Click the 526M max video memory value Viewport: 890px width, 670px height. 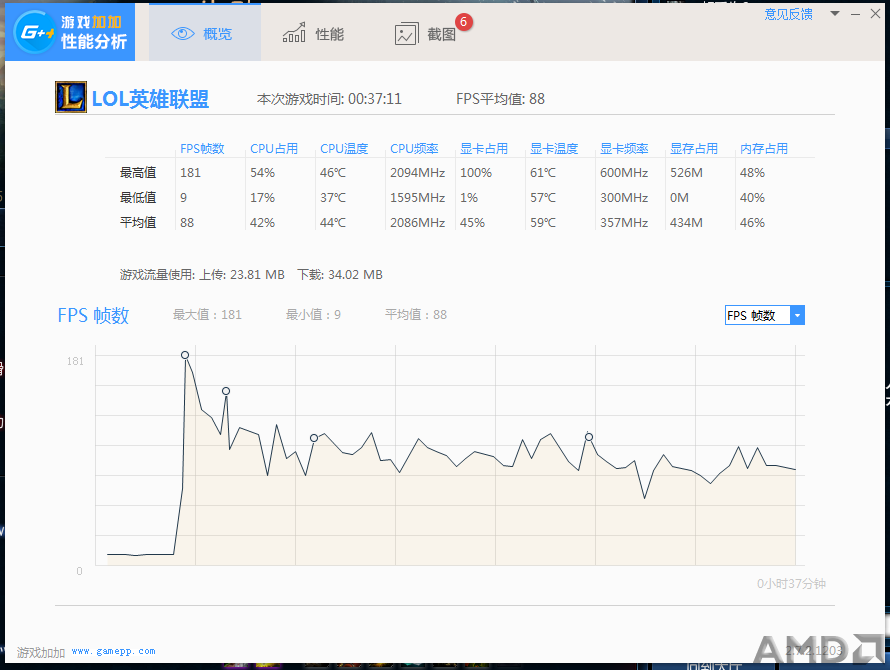[x=686, y=173]
